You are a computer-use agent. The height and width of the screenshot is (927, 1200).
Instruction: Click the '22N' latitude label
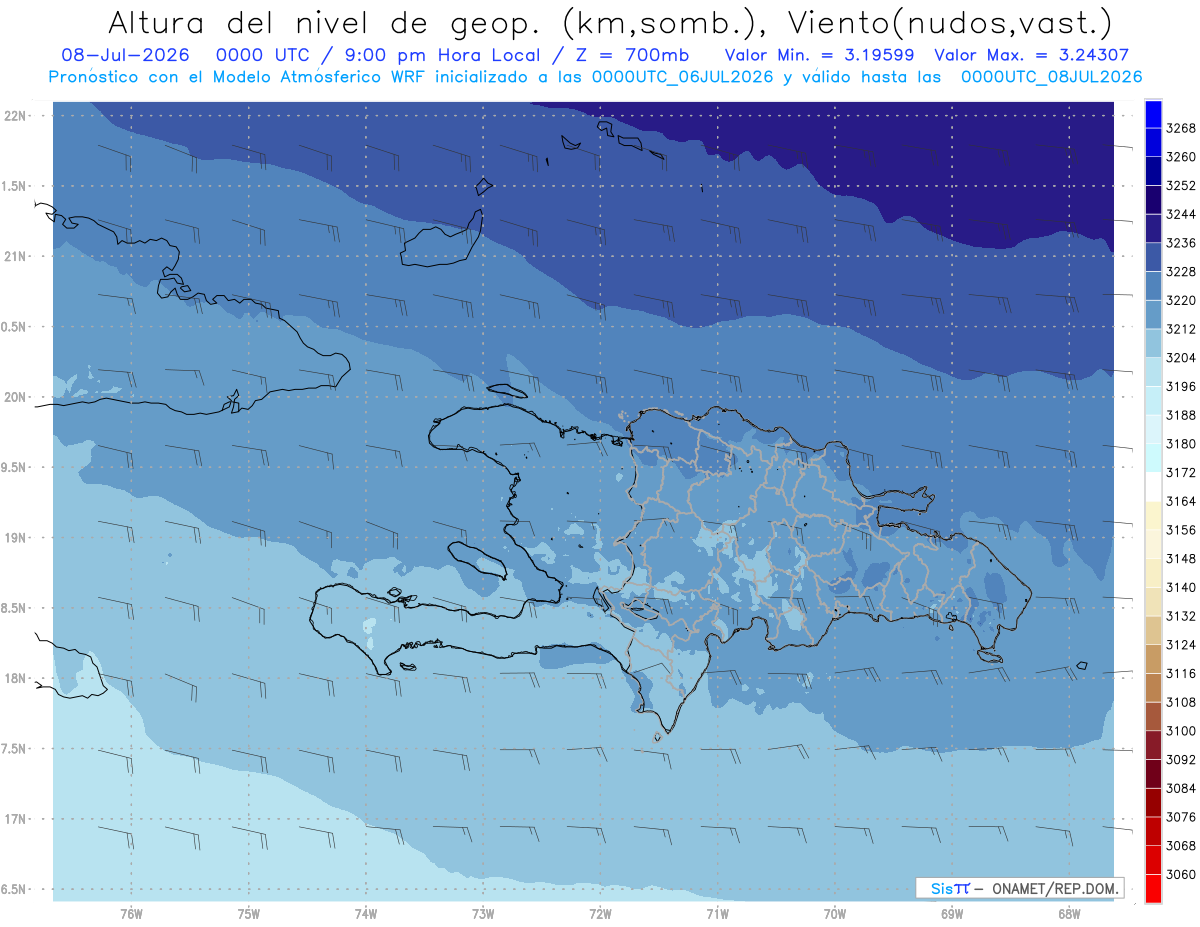click(x=16, y=115)
